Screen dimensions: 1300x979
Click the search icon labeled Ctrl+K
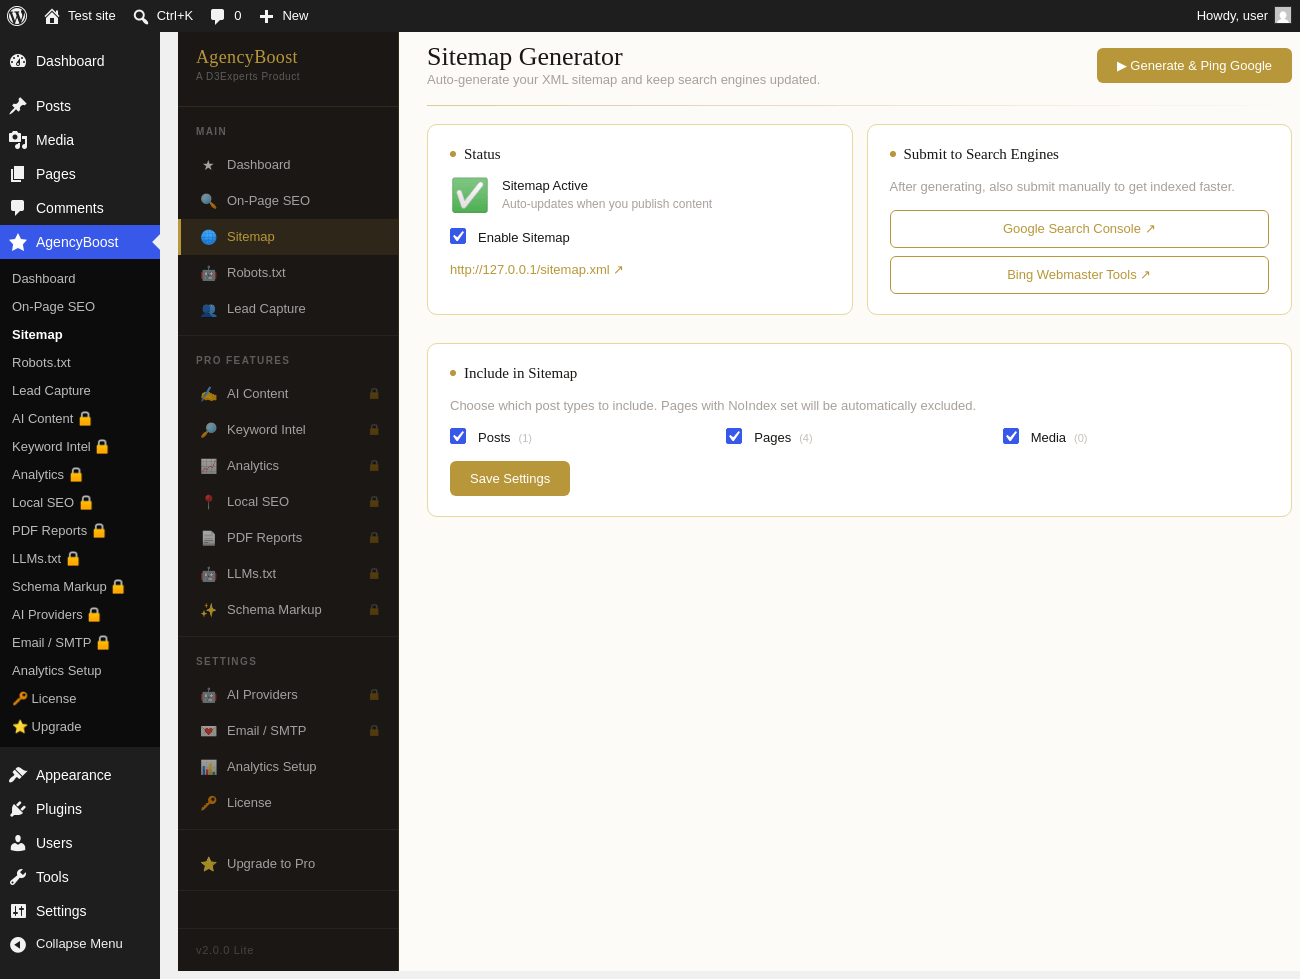[141, 16]
